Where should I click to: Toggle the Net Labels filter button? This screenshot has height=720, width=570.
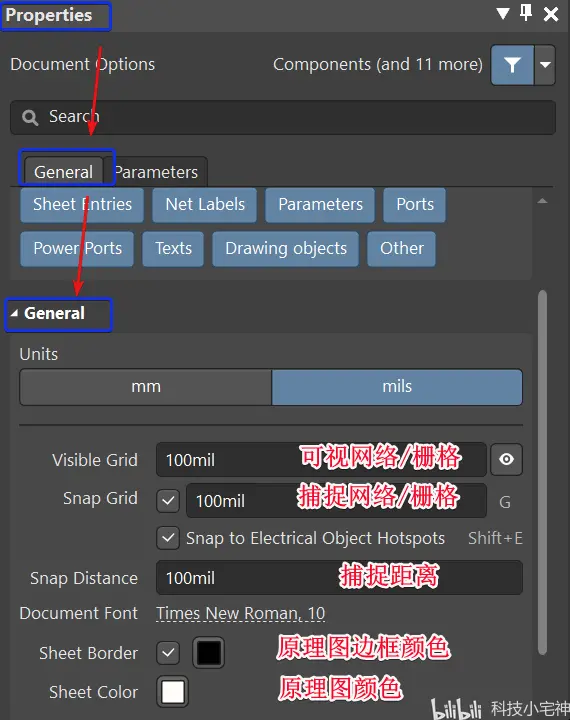[x=205, y=205]
